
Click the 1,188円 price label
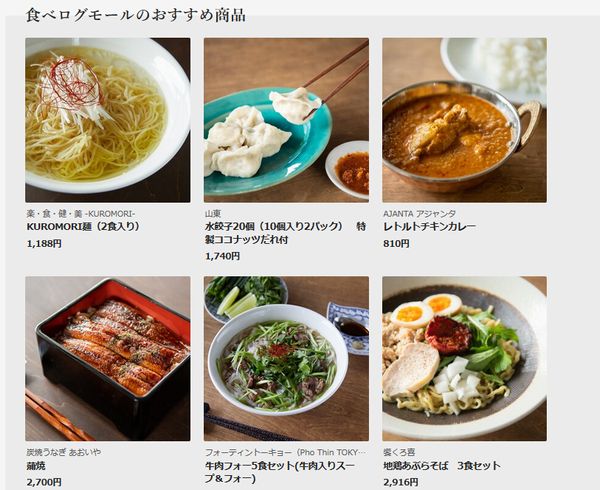point(44,244)
